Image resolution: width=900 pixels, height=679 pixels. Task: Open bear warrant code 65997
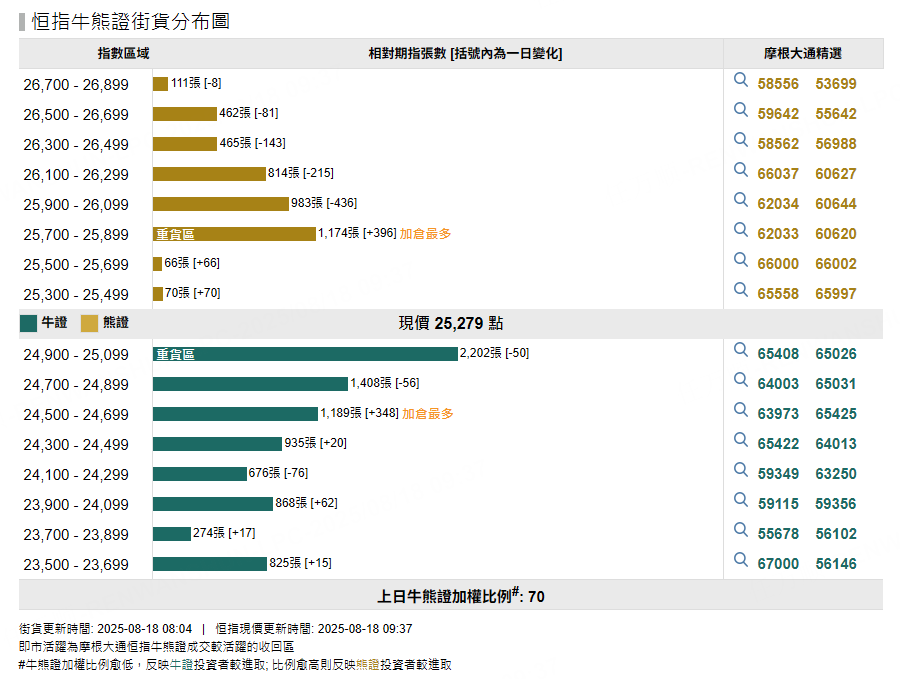pyautogui.click(x=836, y=293)
